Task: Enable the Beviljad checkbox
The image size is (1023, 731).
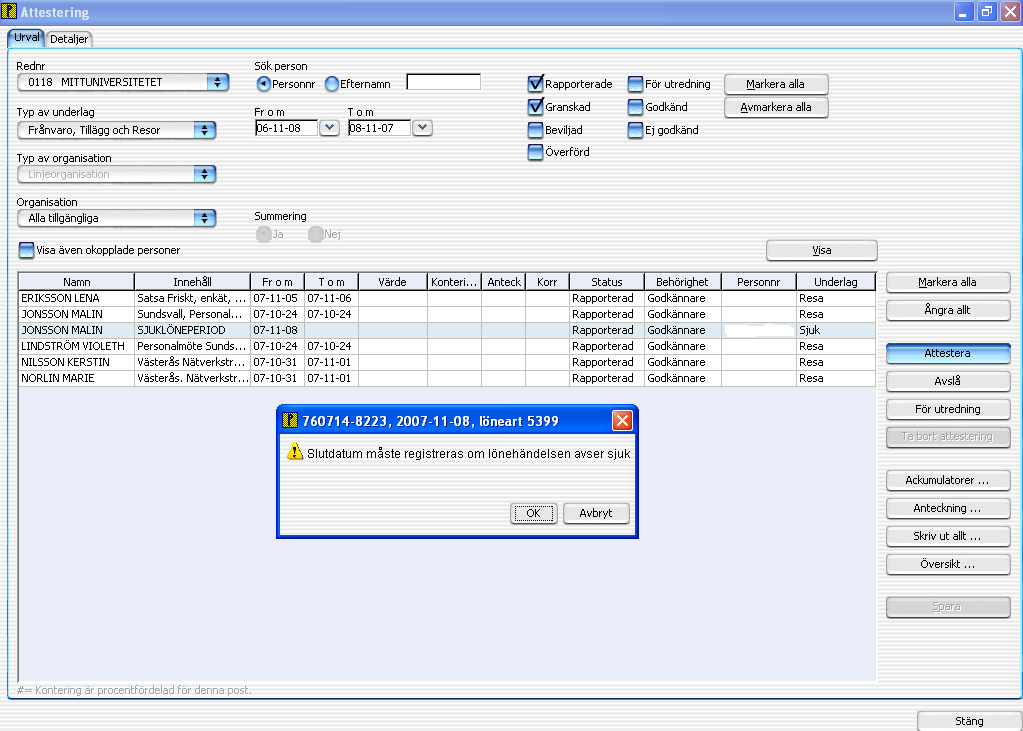Action: click(536, 130)
